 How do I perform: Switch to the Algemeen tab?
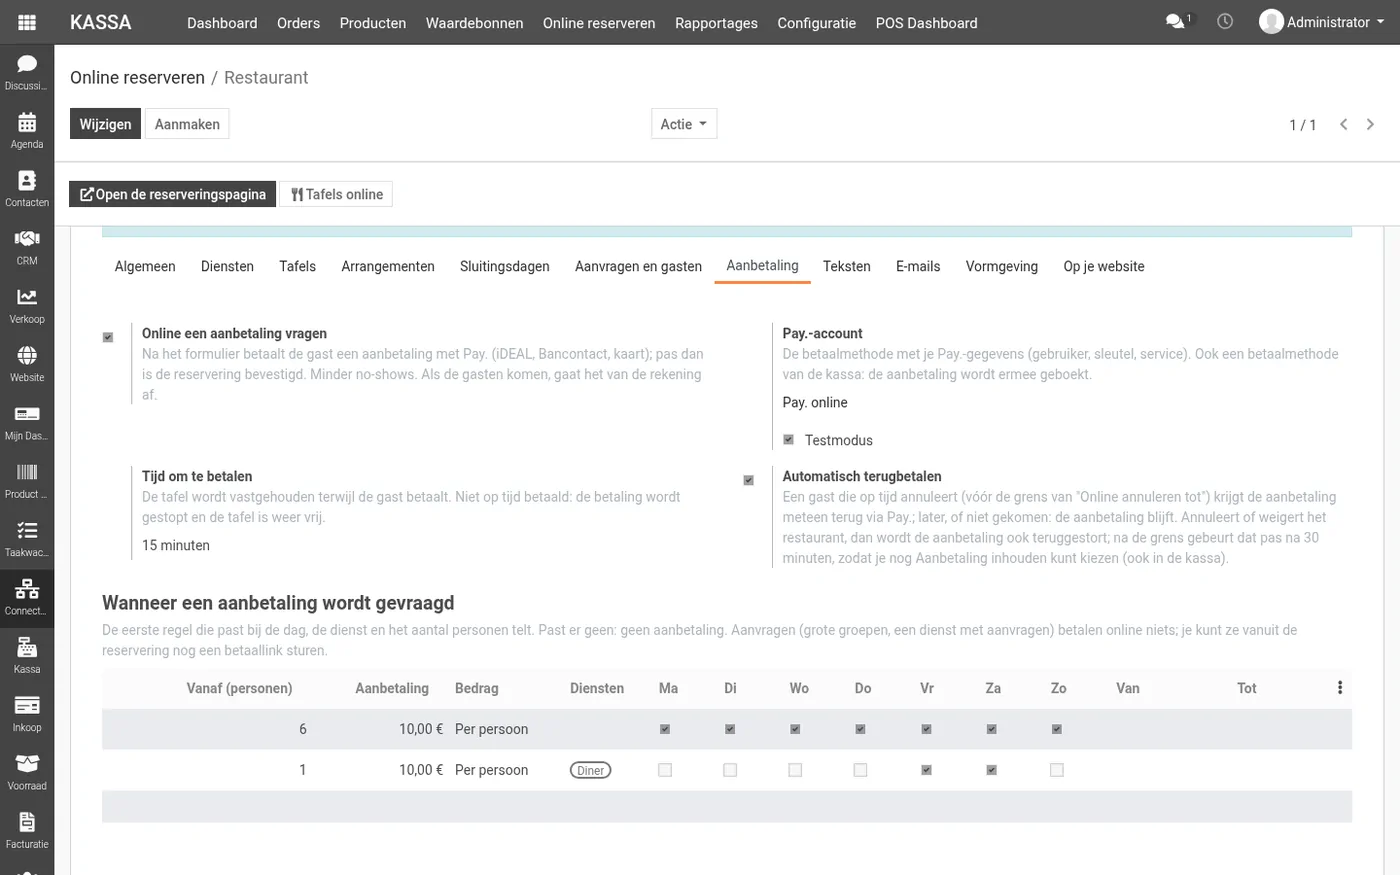145,266
